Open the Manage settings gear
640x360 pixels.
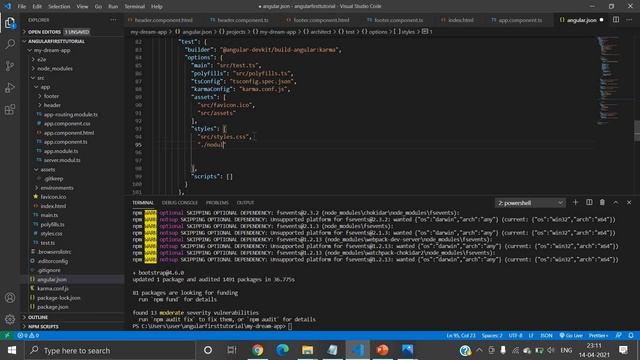[x=10, y=319]
